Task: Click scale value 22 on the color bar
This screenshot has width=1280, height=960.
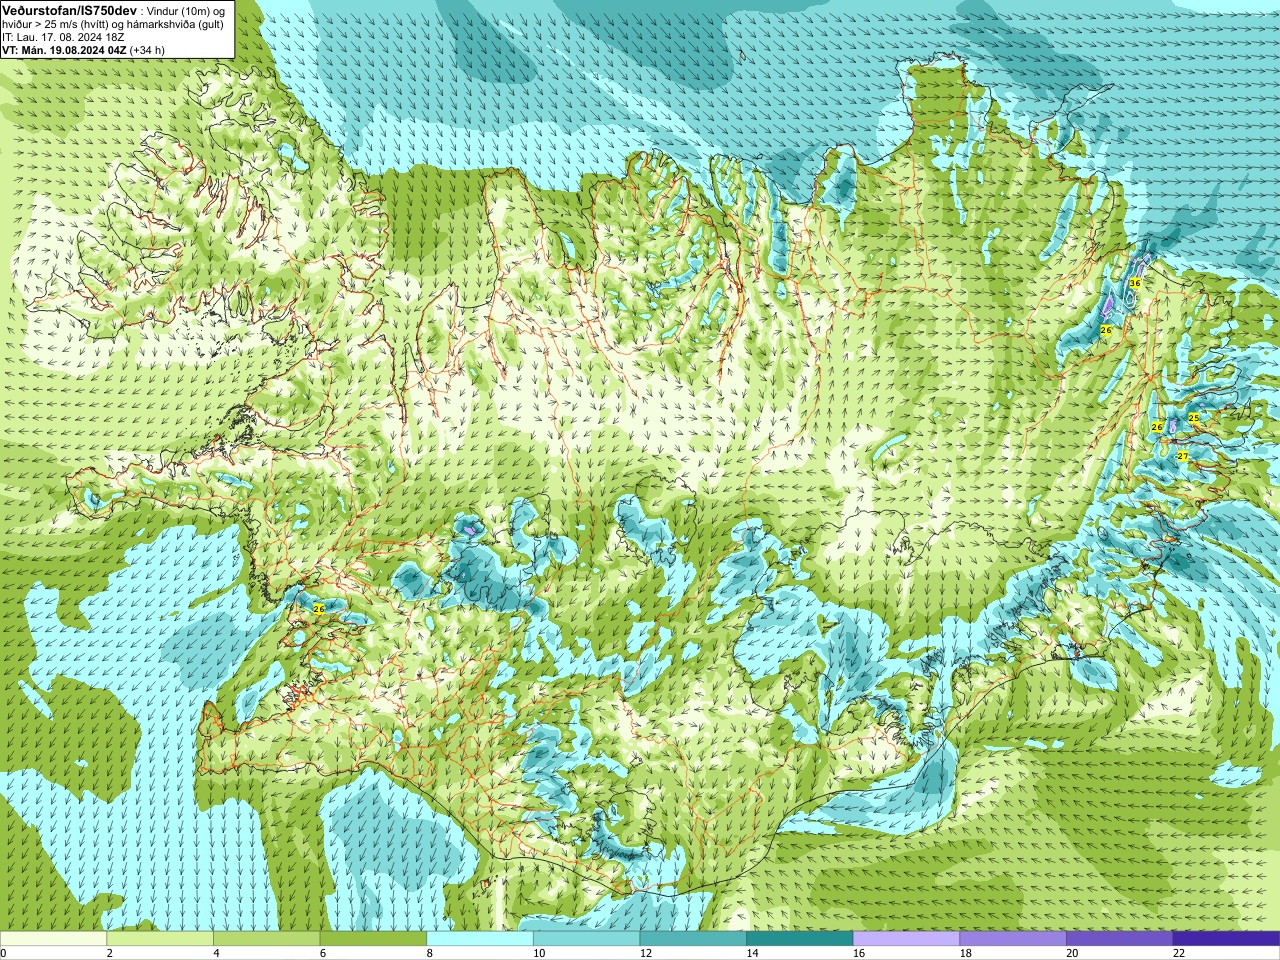Action: [1179, 953]
